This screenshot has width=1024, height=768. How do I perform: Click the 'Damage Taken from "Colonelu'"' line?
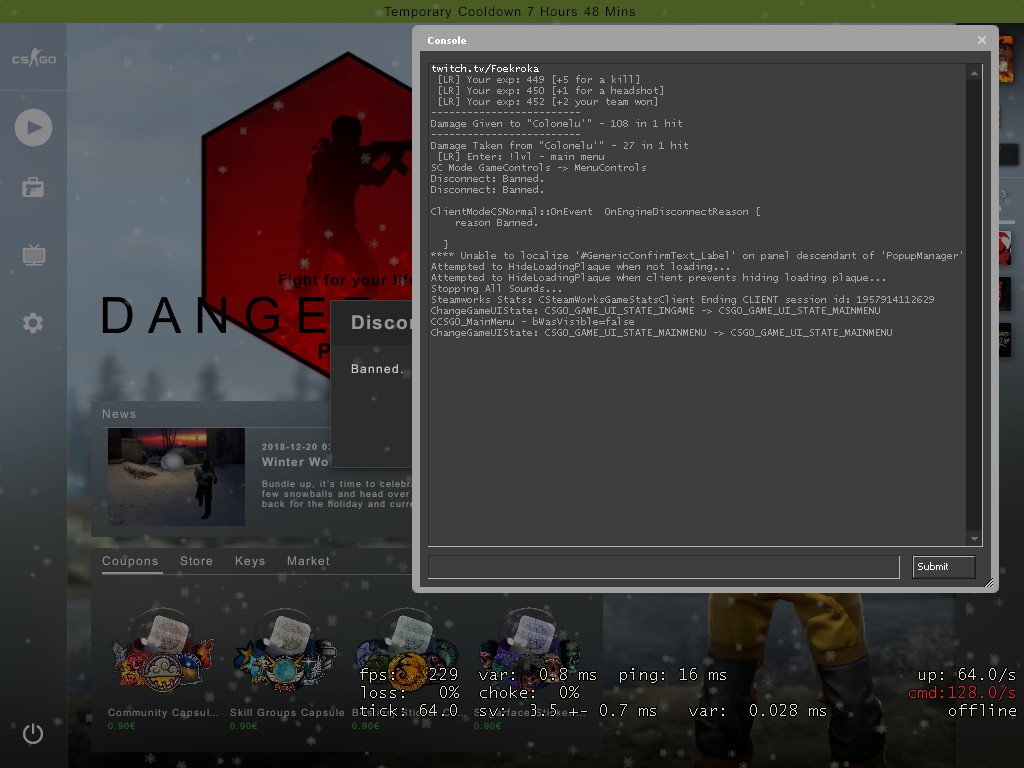click(559, 146)
